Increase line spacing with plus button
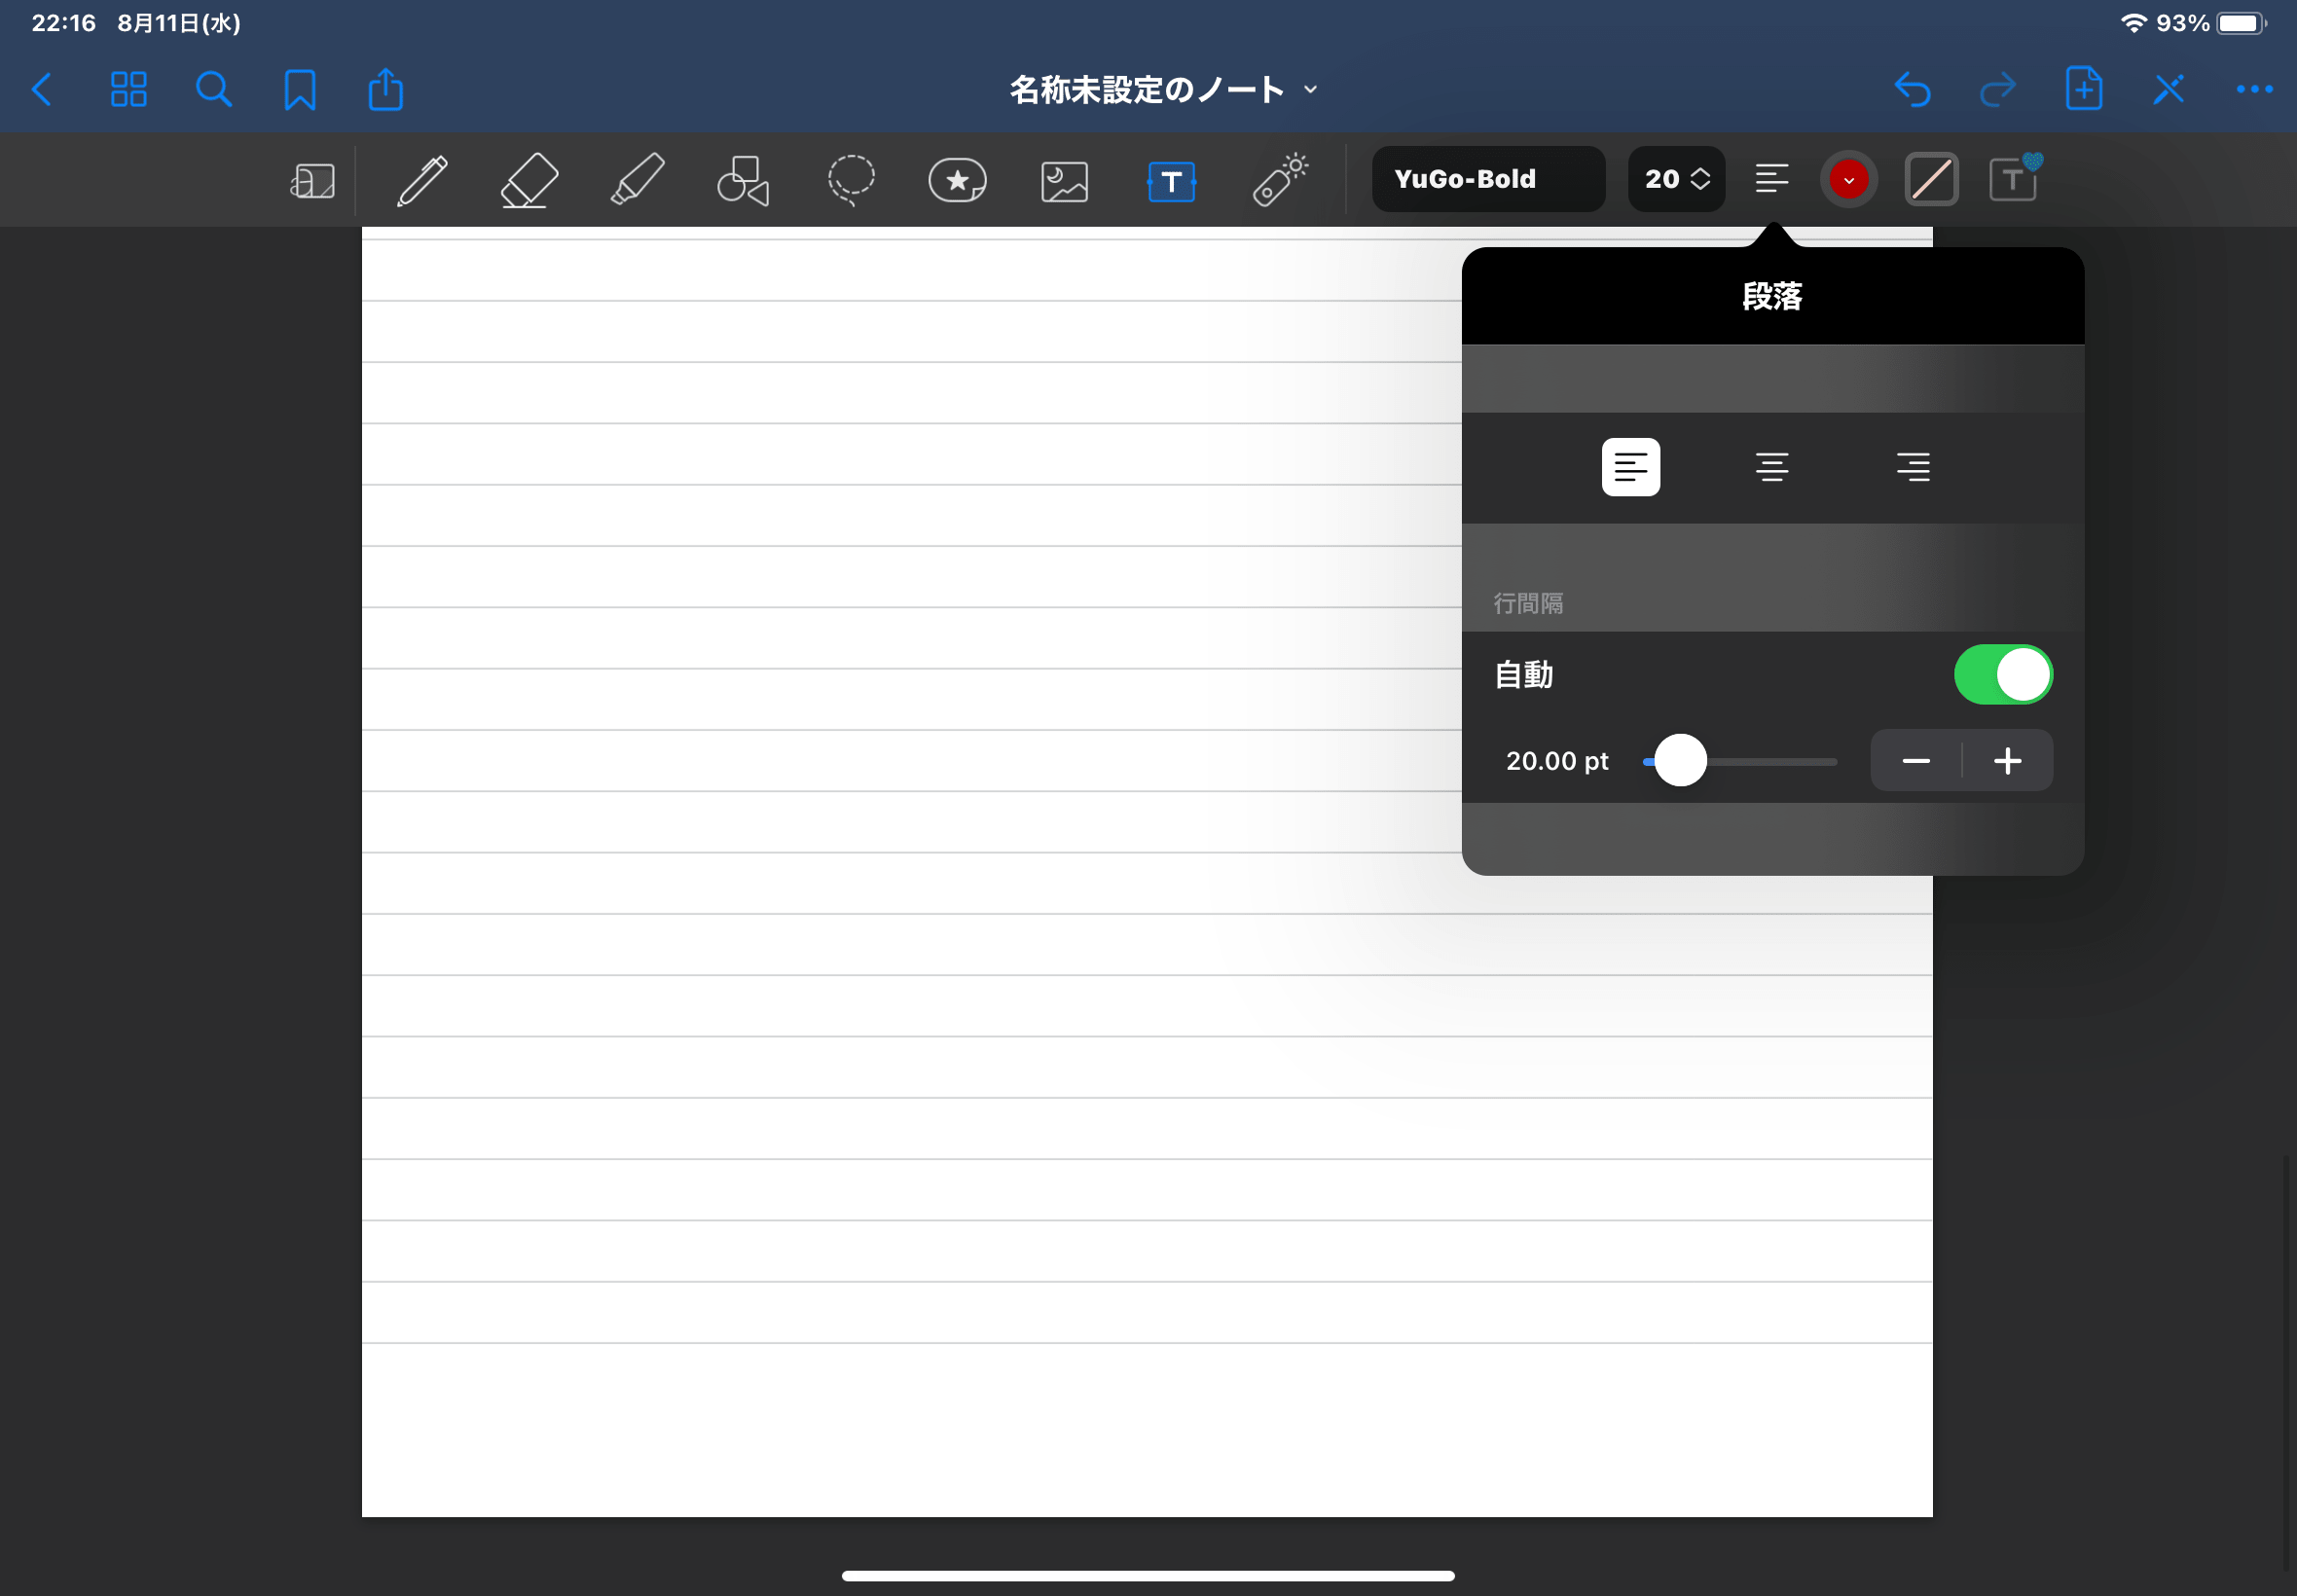Screen dimensions: 2297x1596 pos(2007,761)
